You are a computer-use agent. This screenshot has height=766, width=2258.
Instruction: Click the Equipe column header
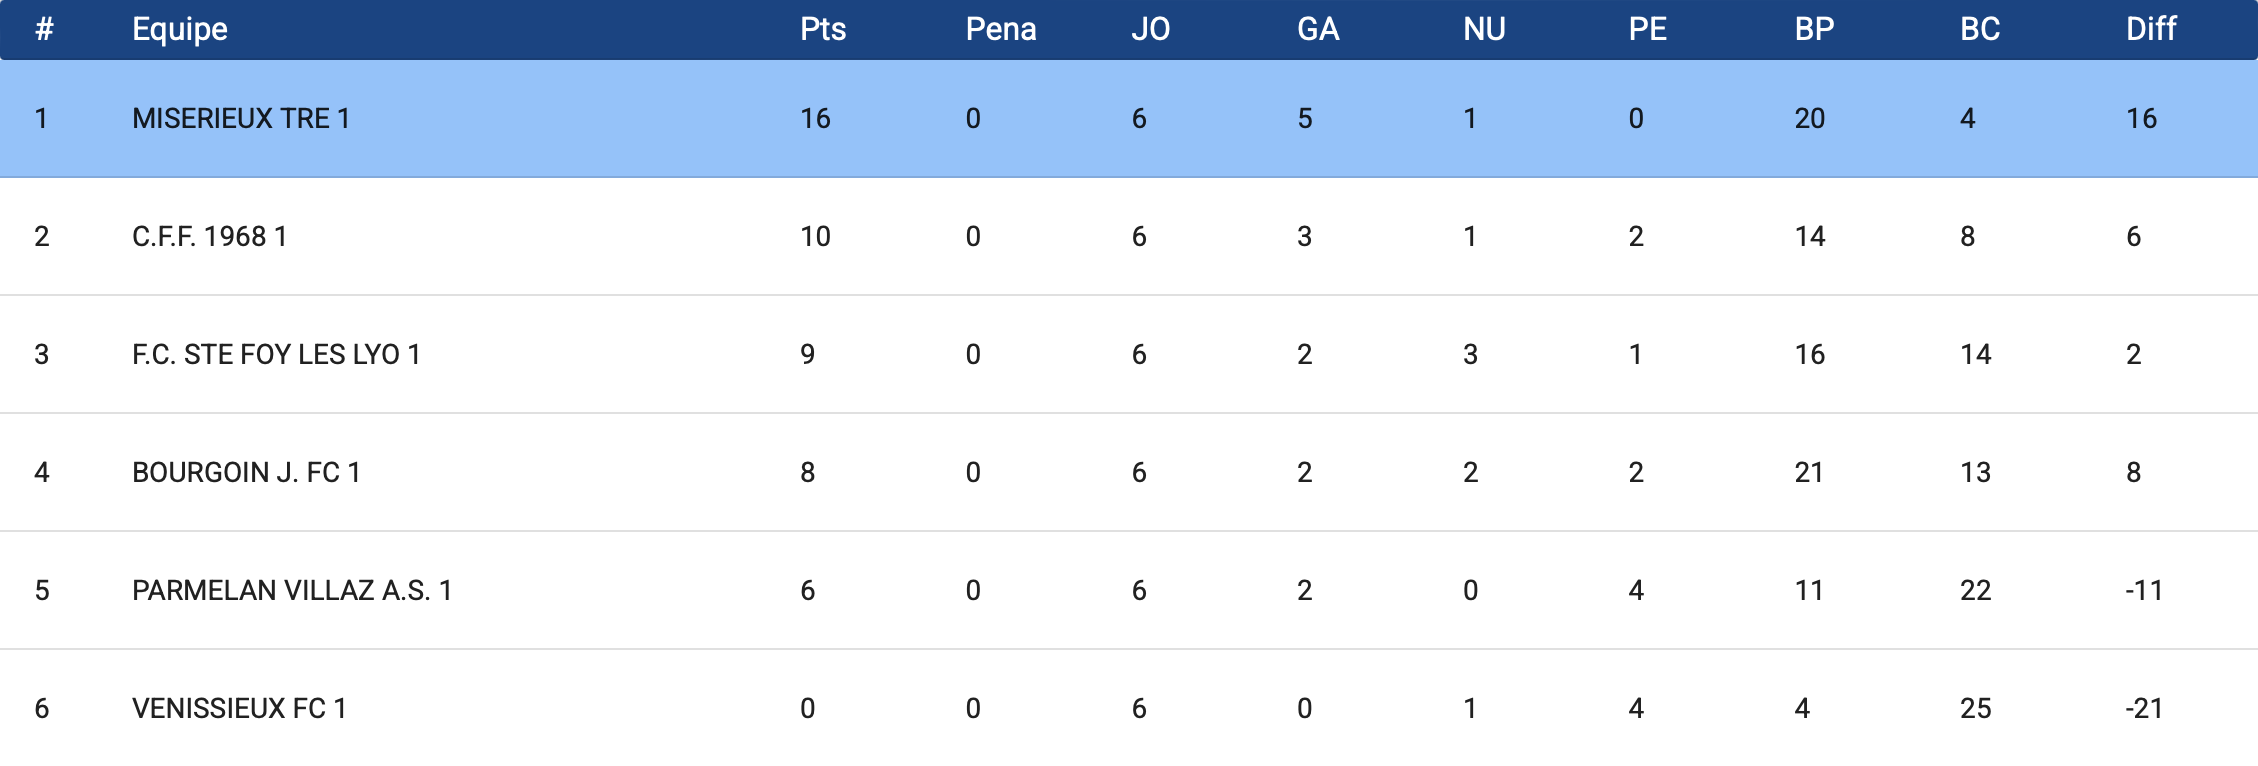(x=180, y=29)
